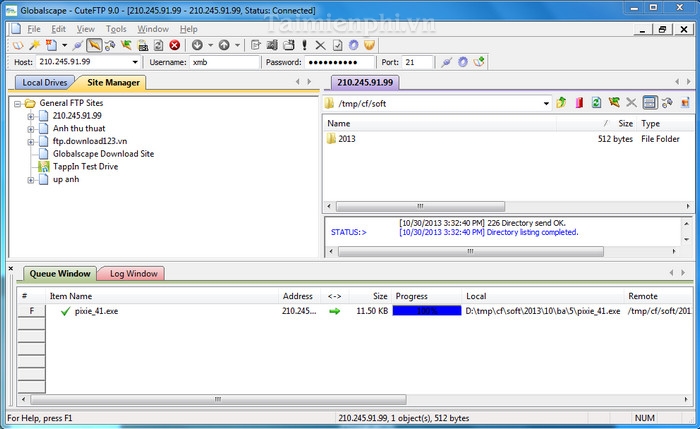Click the toolbar icon left of new folder
This screenshot has height=429, width=700.
pyautogui.click(x=272, y=45)
